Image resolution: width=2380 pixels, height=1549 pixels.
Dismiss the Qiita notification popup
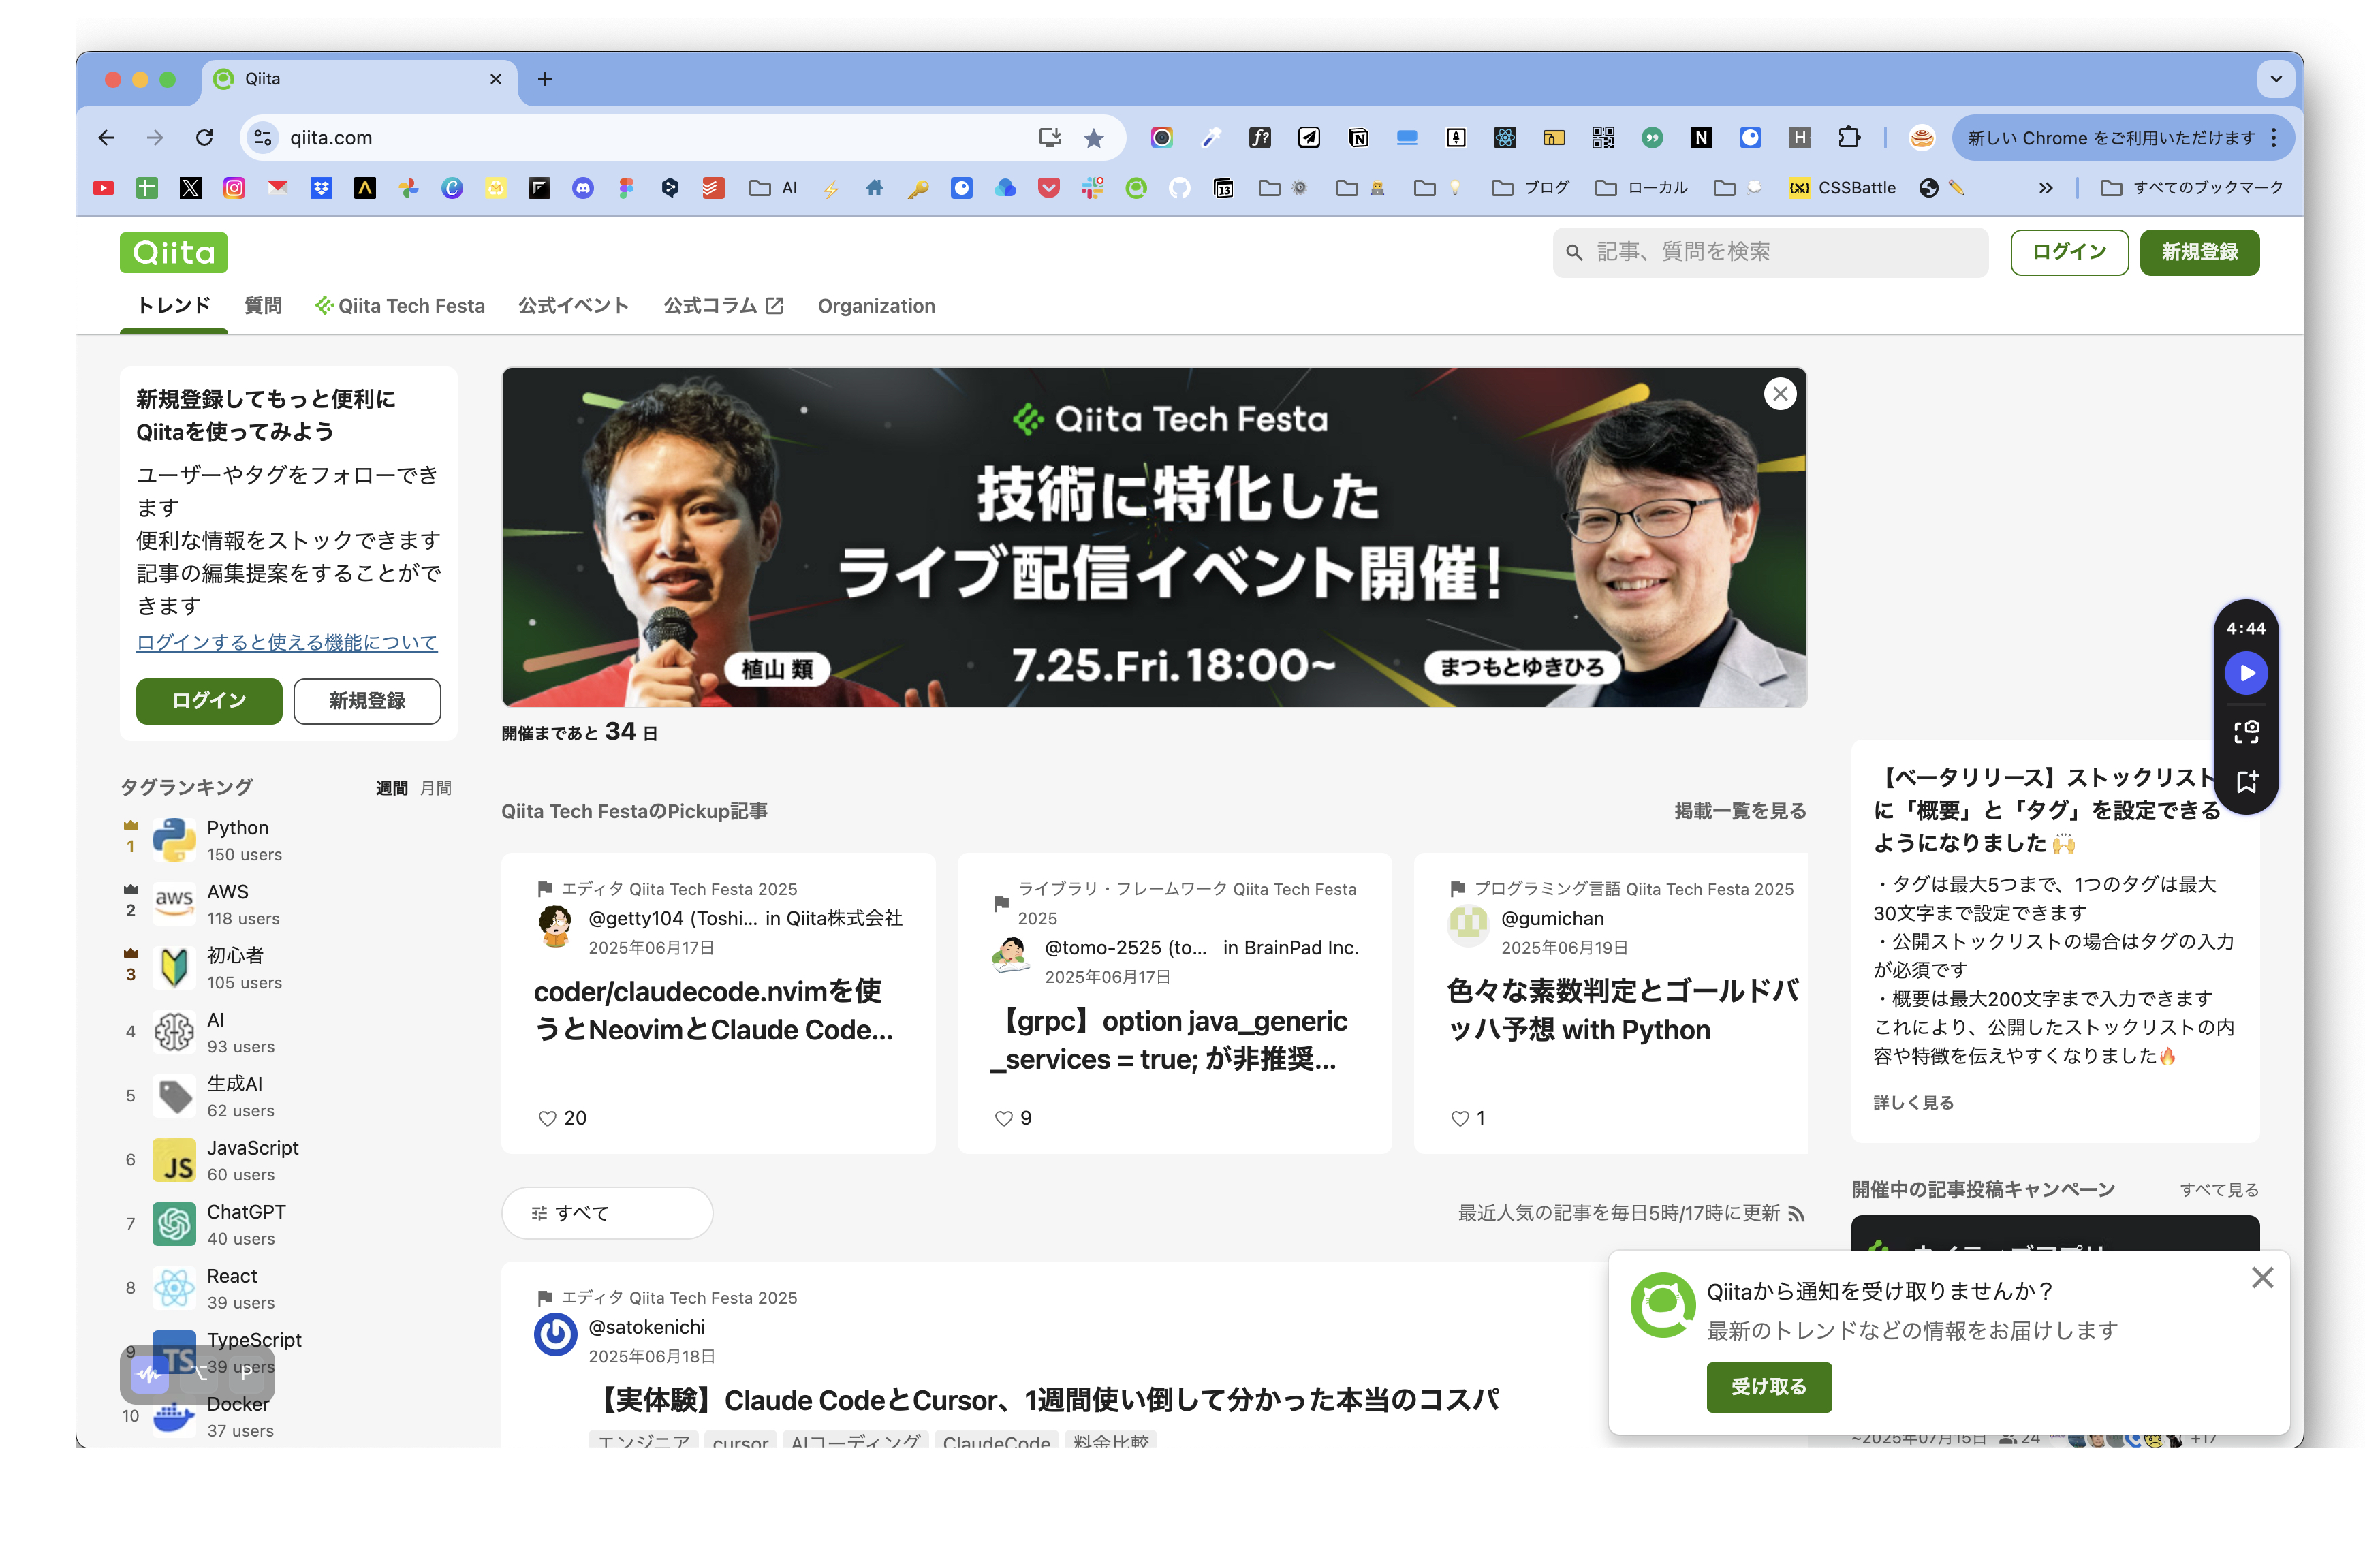pos(2263,1277)
